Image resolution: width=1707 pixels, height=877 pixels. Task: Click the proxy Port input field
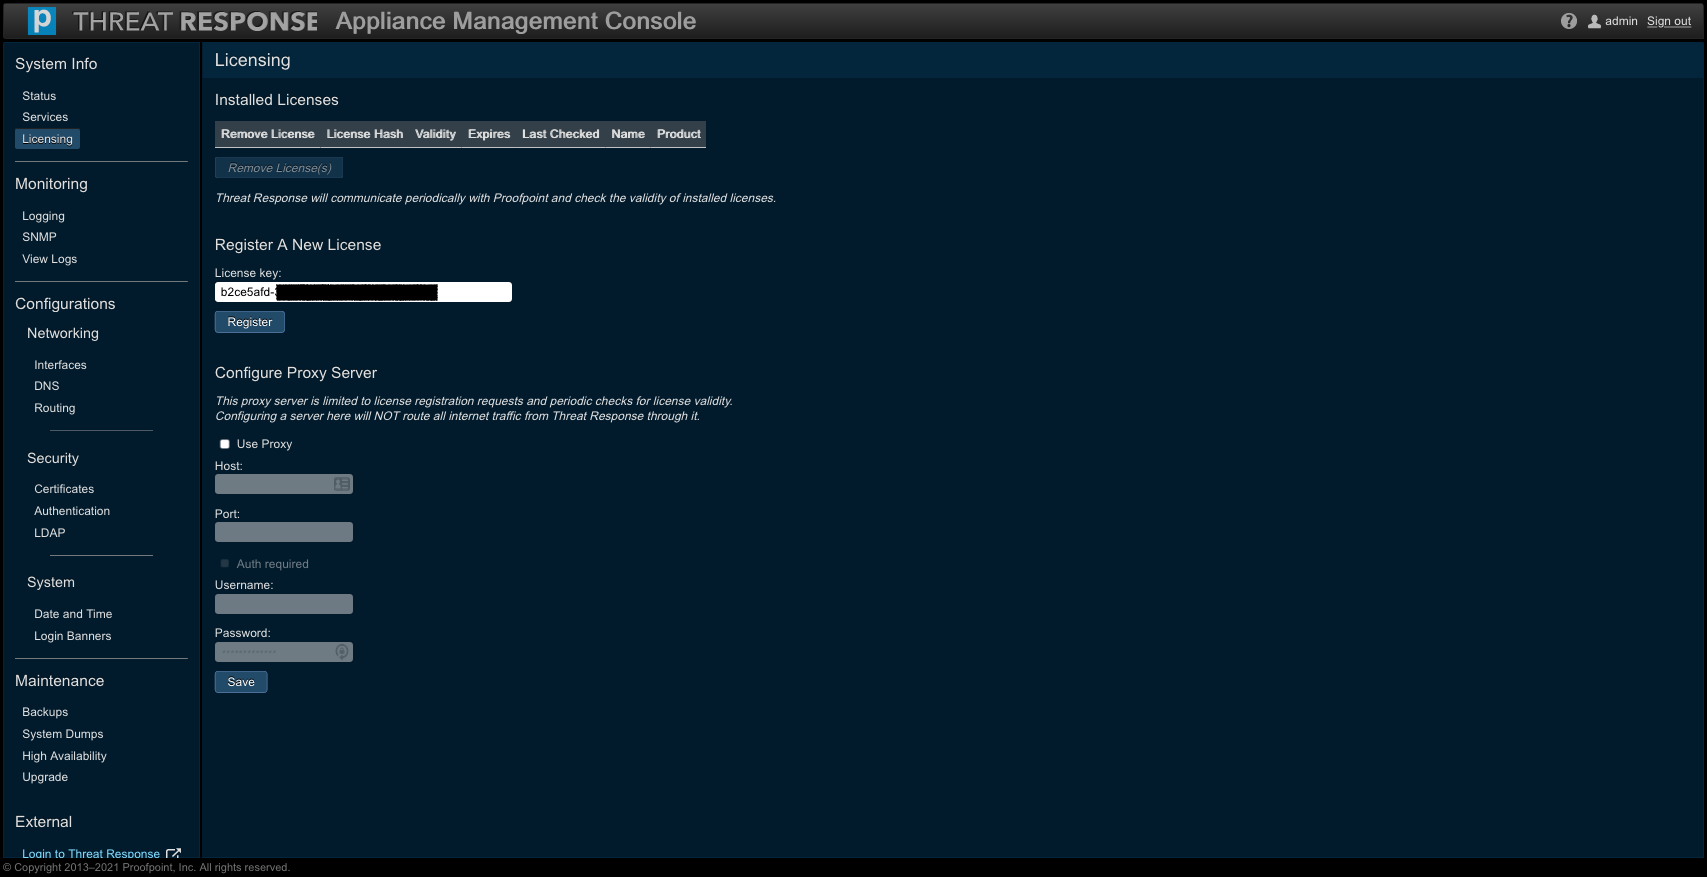(x=284, y=532)
